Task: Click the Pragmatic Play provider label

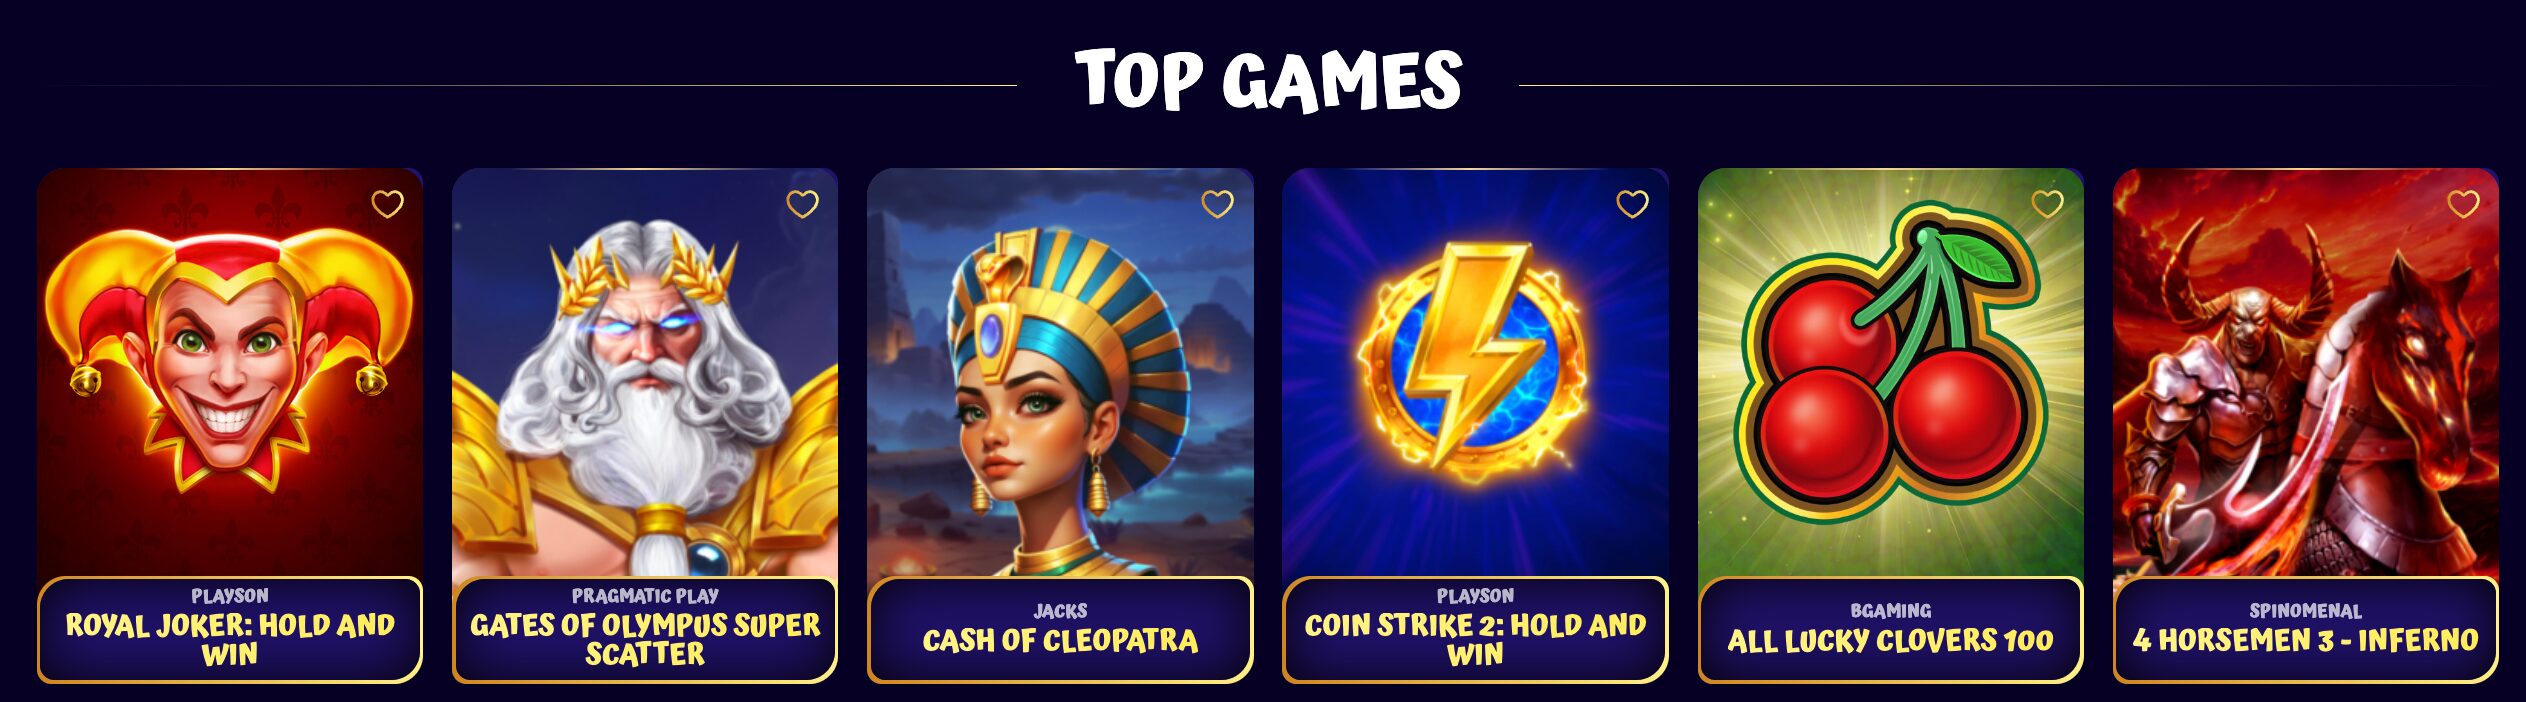Action: tap(645, 596)
